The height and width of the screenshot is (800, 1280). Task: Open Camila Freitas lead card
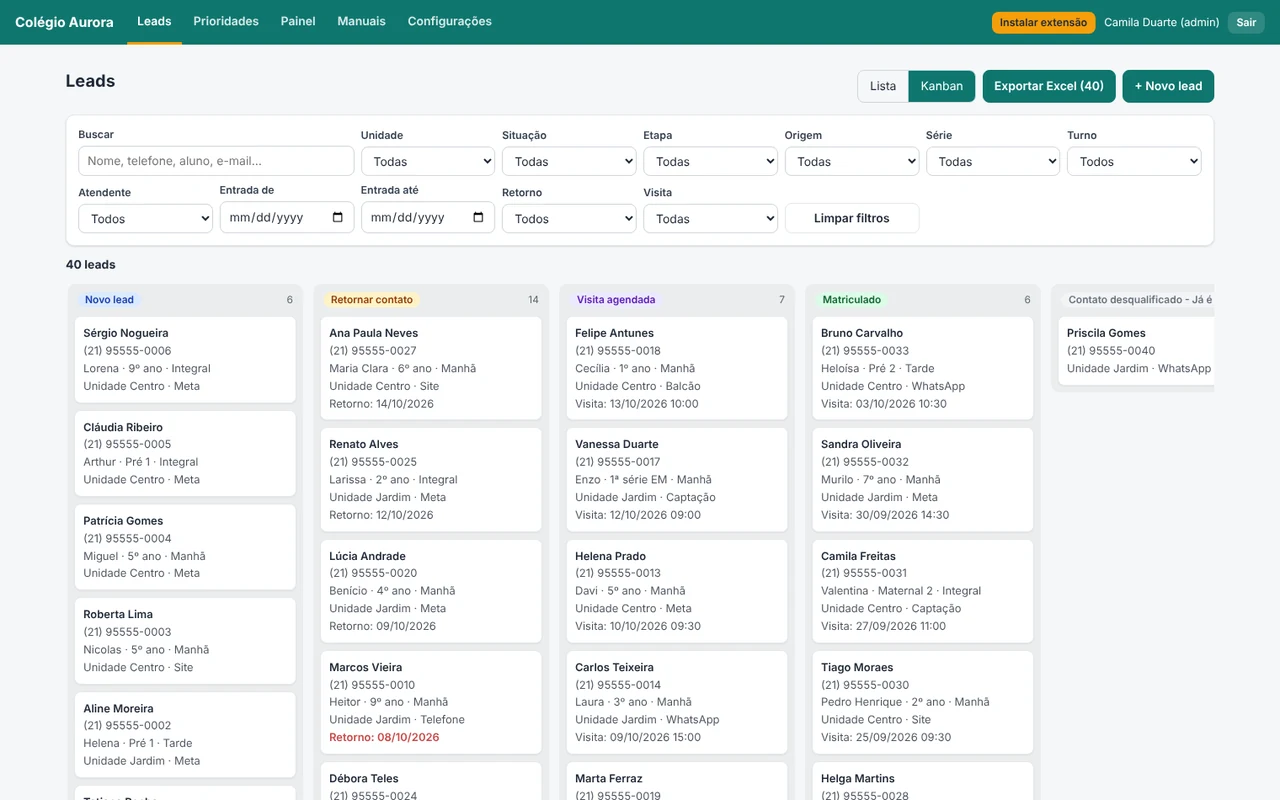pos(923,591)
